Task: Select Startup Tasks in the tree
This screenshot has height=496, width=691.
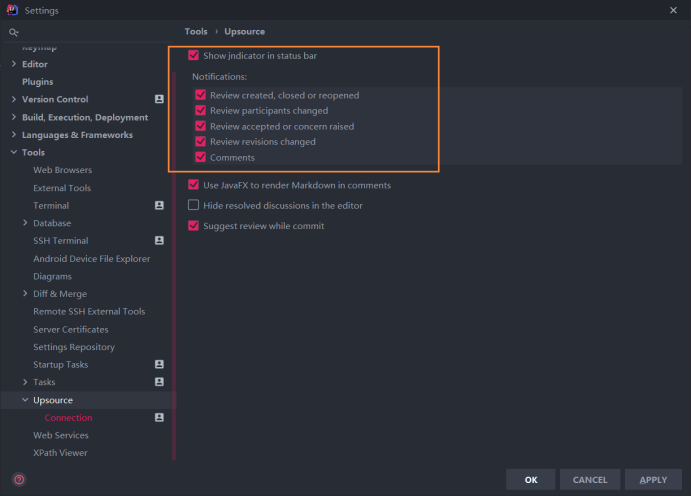Action: (60, 365)
